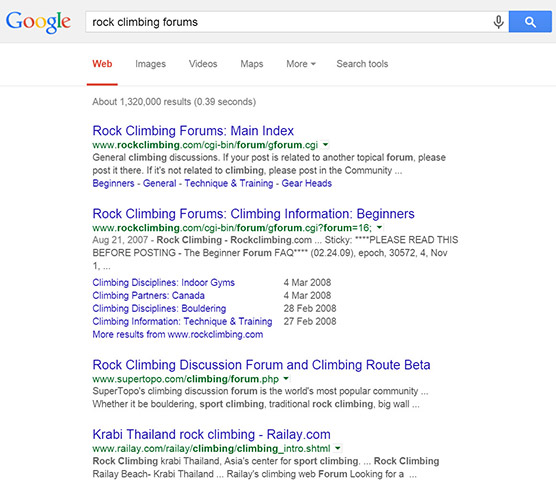Follow the Gear Heads sitelink
556x484 pixels.
307,183
